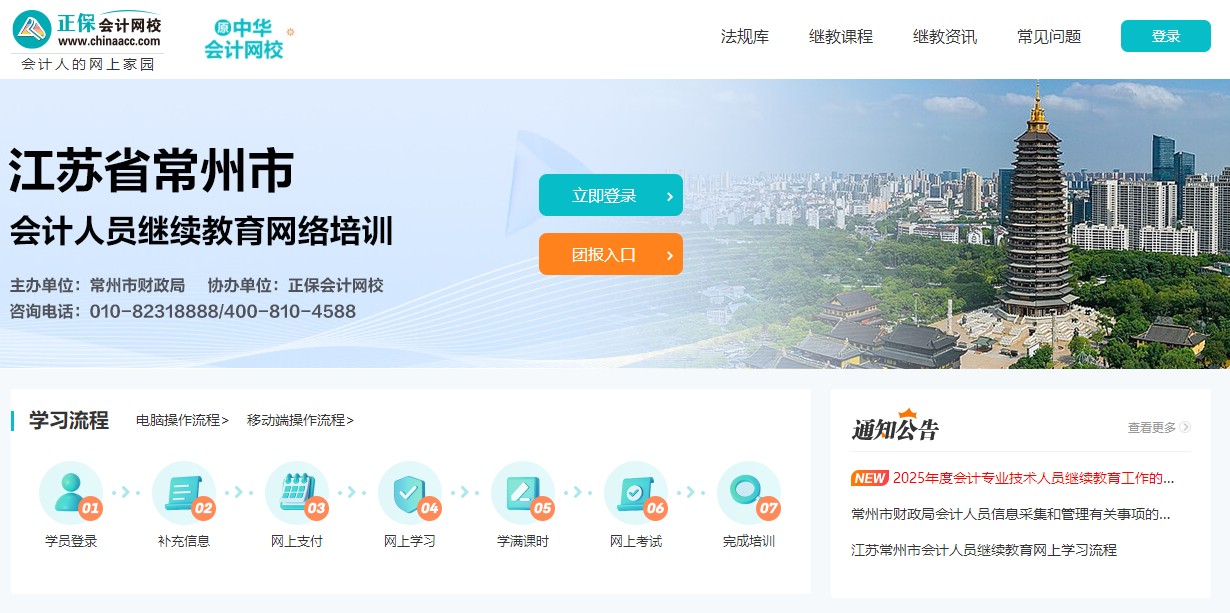The height and width of the screenshot is (613, 1230).
Task: Click the 立即登录 button
Action: pos(611,195)
